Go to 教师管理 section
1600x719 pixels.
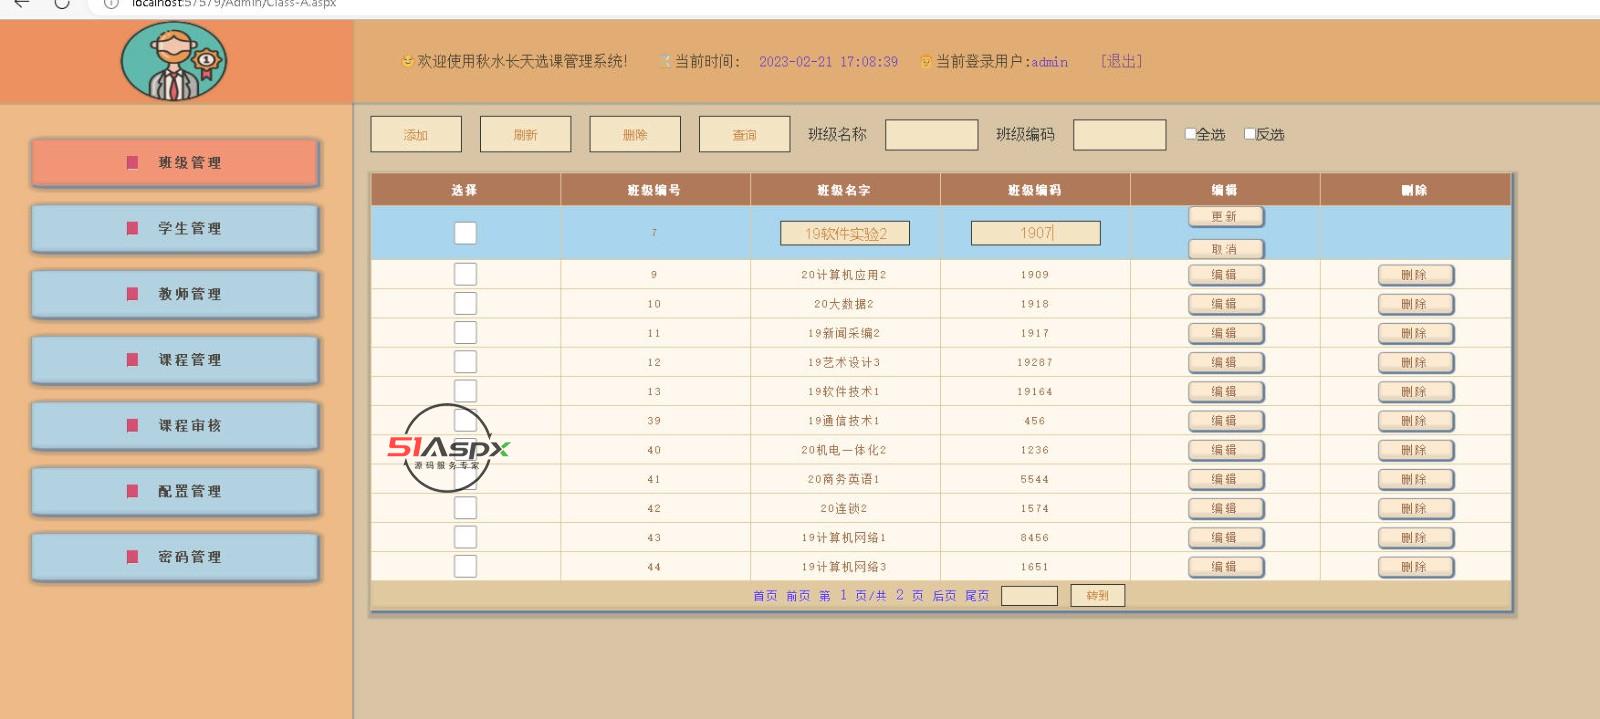tap(176, 295)
